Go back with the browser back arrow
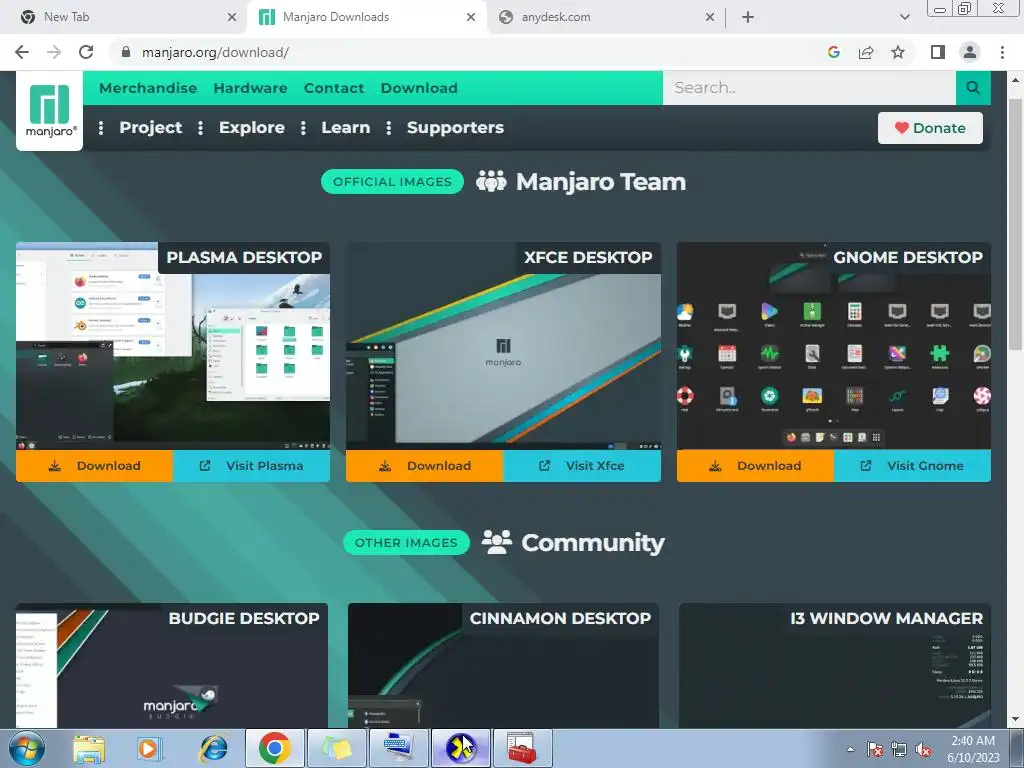This screenshot has height=768, width=1024. coord(22,52)
